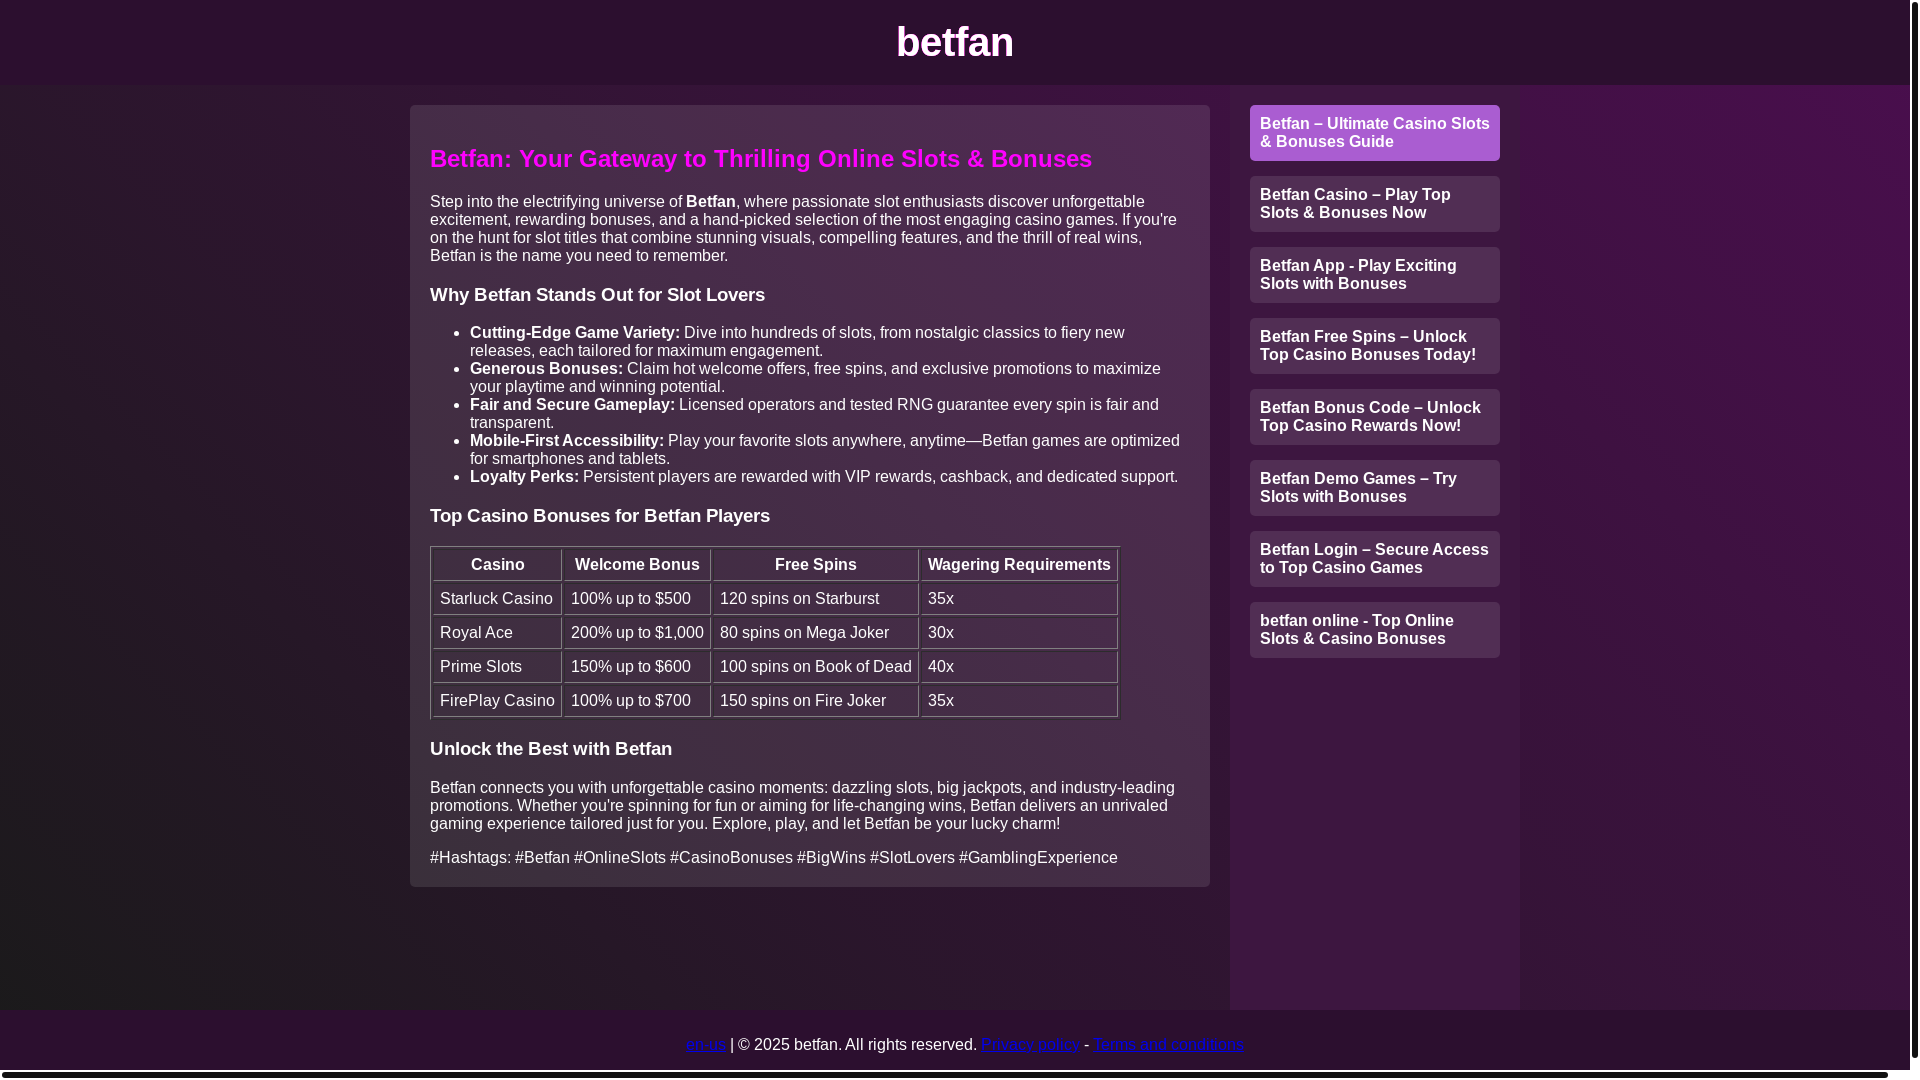1920x1080 pixels.
Task: Click the 'Royal Ace' table cell
Action: [497, 633]
